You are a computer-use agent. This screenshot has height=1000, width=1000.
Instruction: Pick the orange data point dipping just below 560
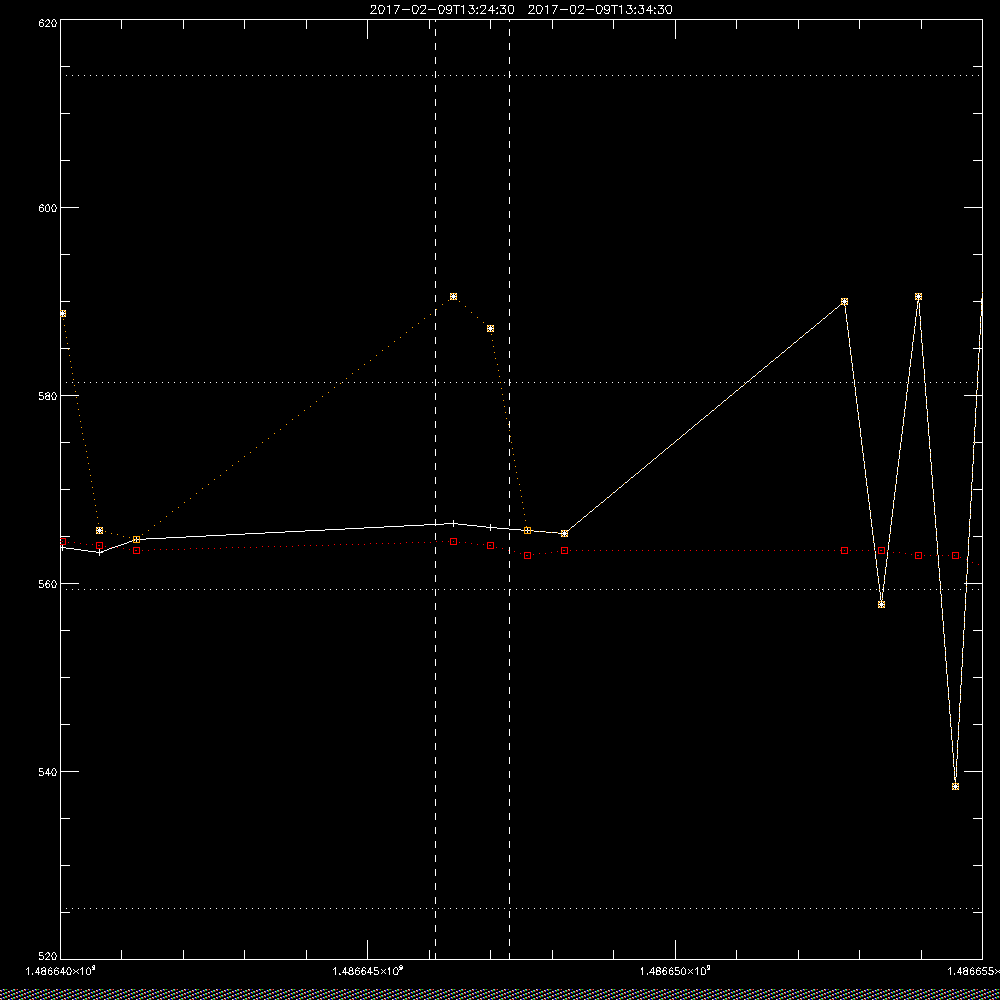pyautogui.click(x=881, y=605)
